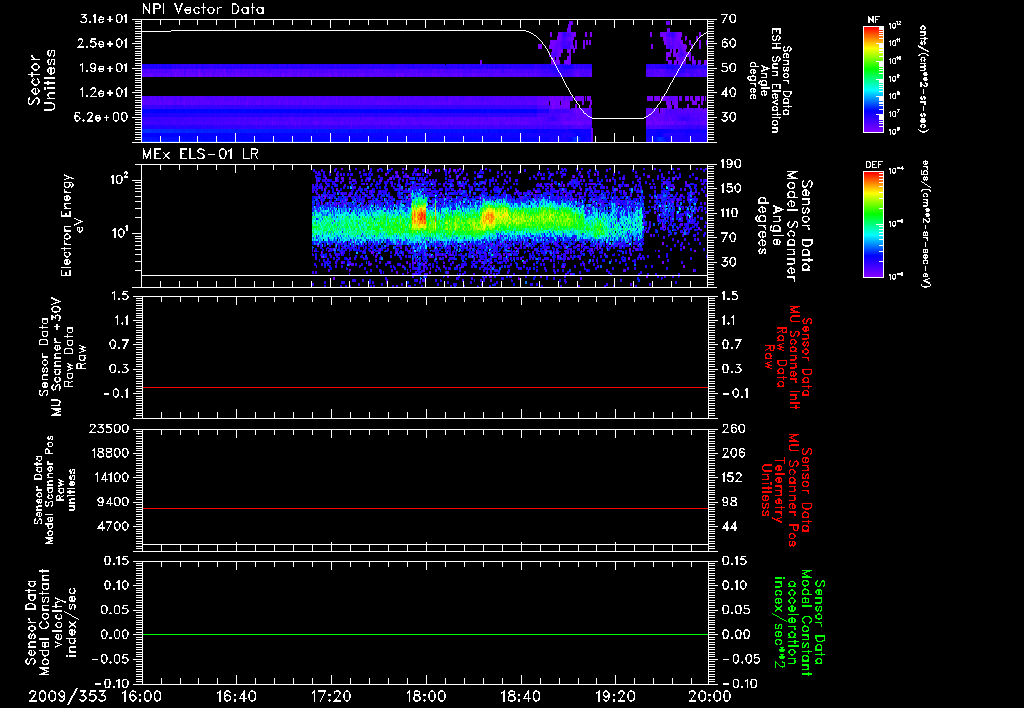Select the 'NPI Vector Data' panel title
Image resolution: width=1024 pixels, height=708 pixels.
(x=203, y=9)
